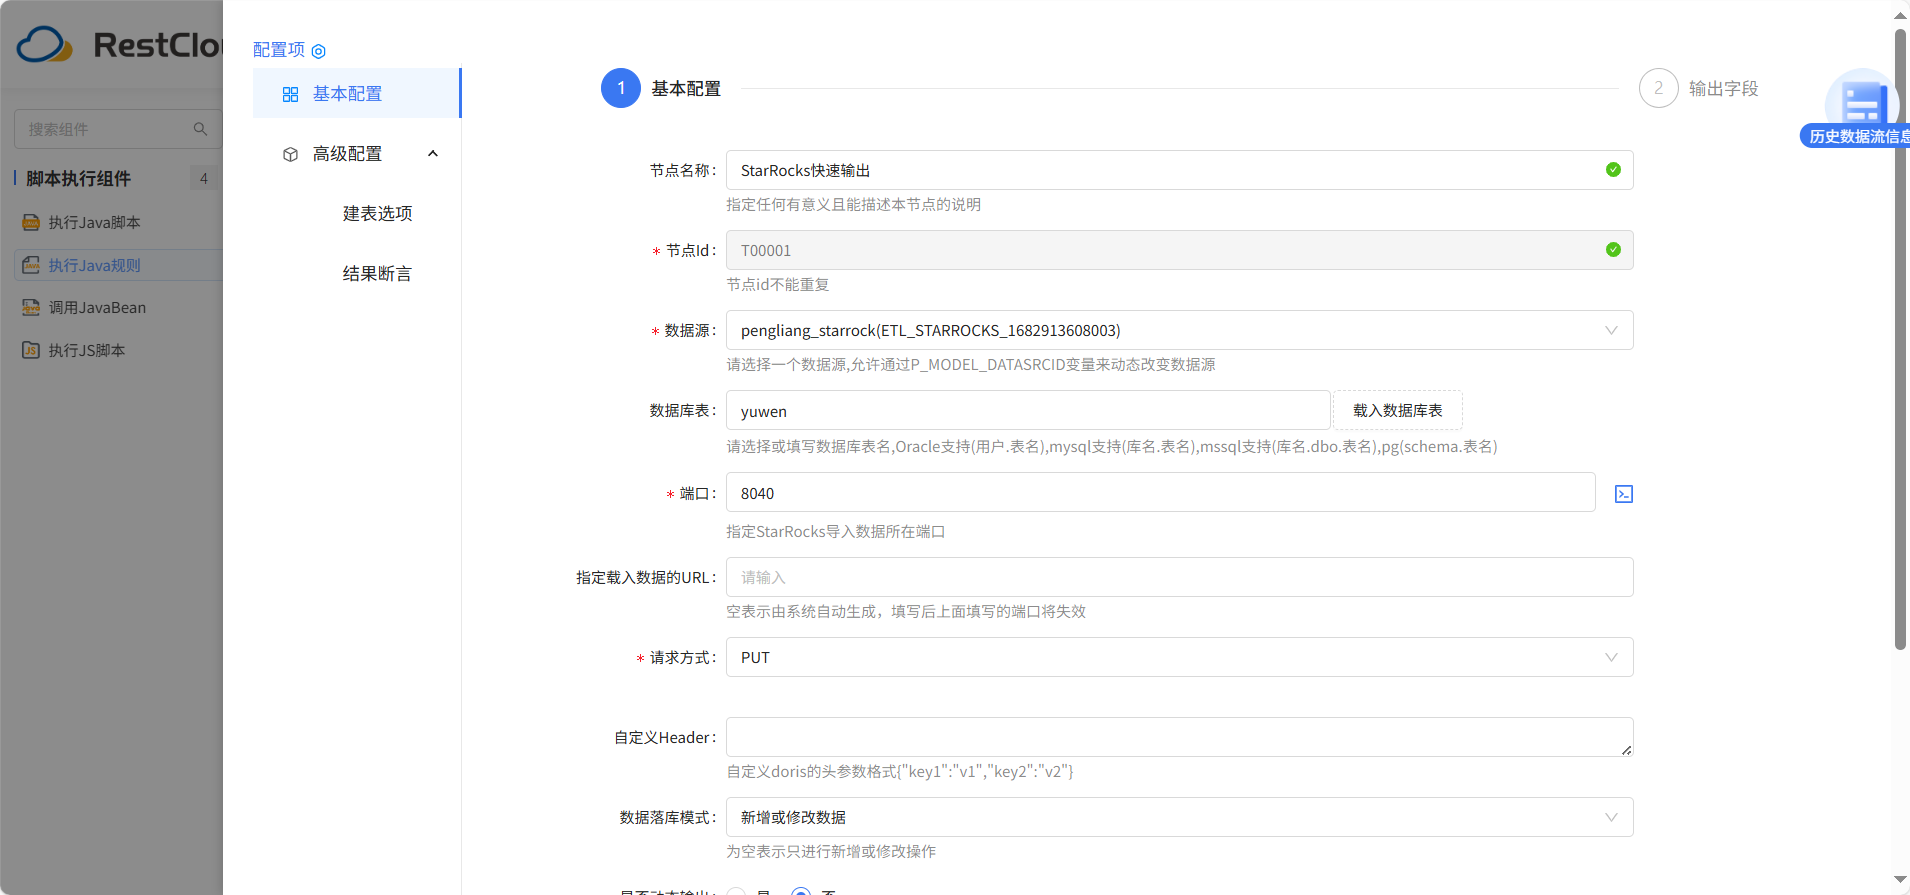Click the vertical scrollbar of the dialog
Viewport: 1910px width, 895px height.
[1900, 340]
